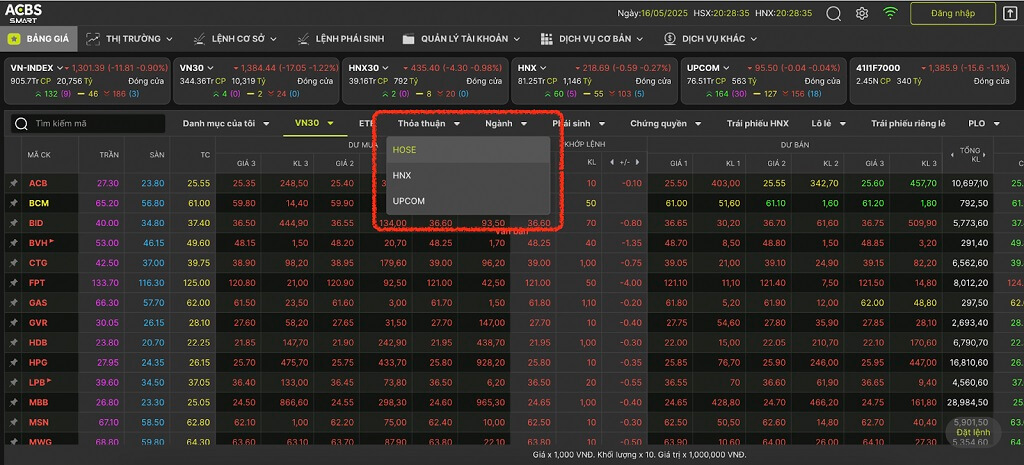Pin the BCM stock row
1024x465 pixels.
13,203
